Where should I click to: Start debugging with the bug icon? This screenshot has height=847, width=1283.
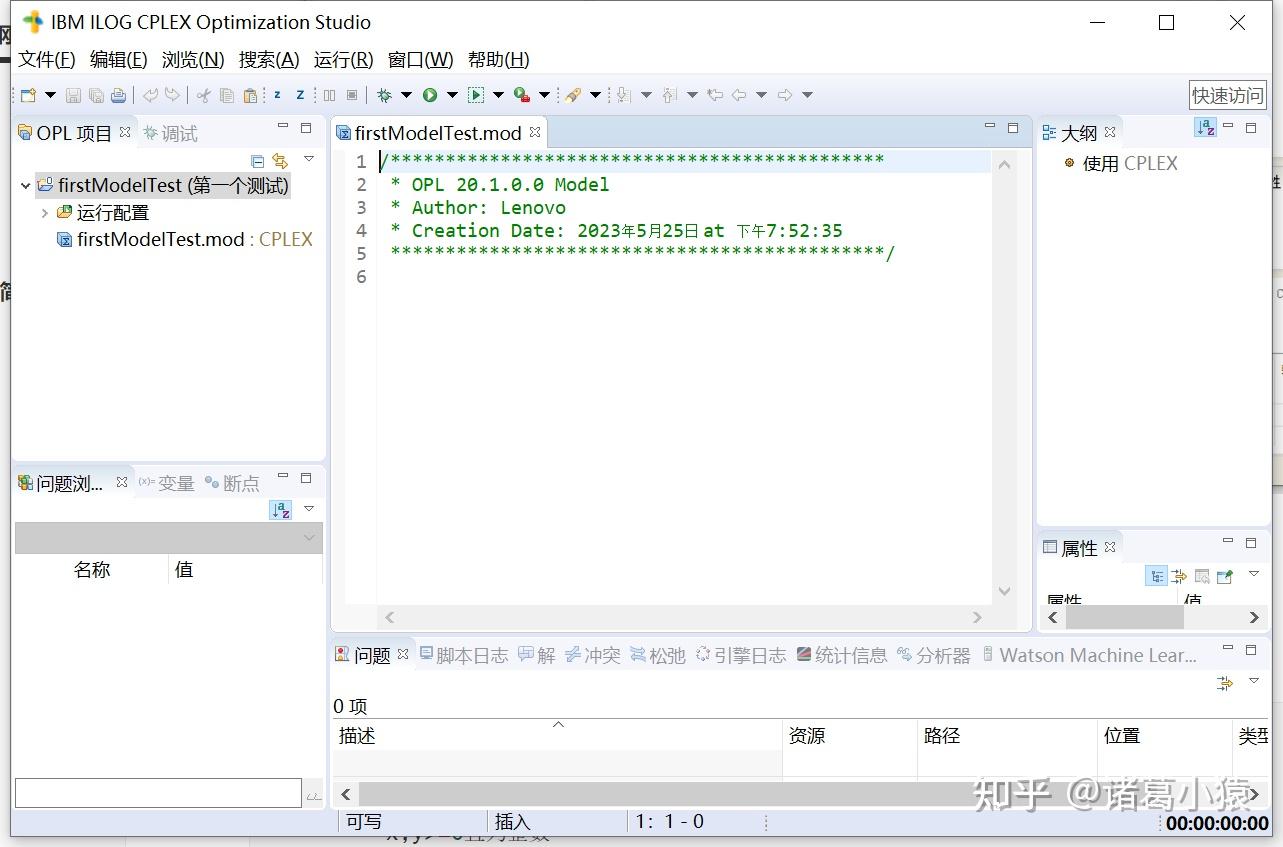point(386,95)
